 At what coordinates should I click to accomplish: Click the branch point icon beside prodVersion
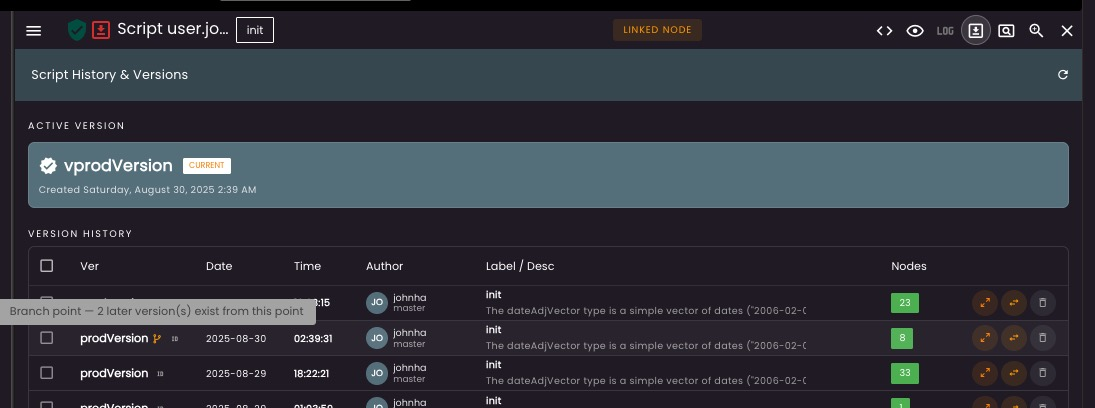[x=157, y=339]
